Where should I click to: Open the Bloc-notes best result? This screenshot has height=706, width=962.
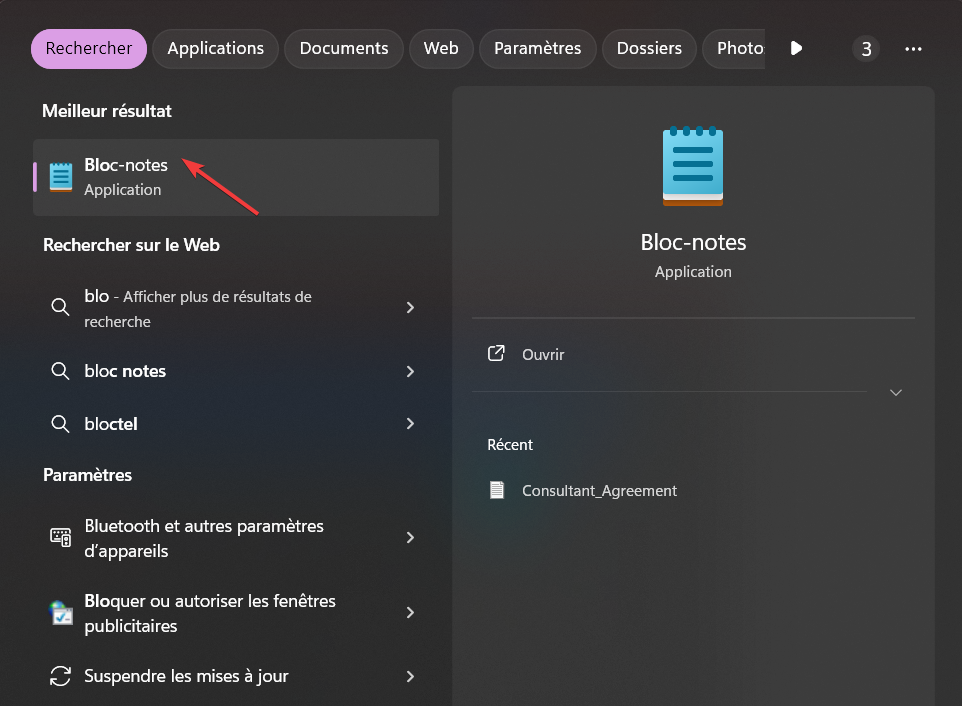(x=236, y=177)
